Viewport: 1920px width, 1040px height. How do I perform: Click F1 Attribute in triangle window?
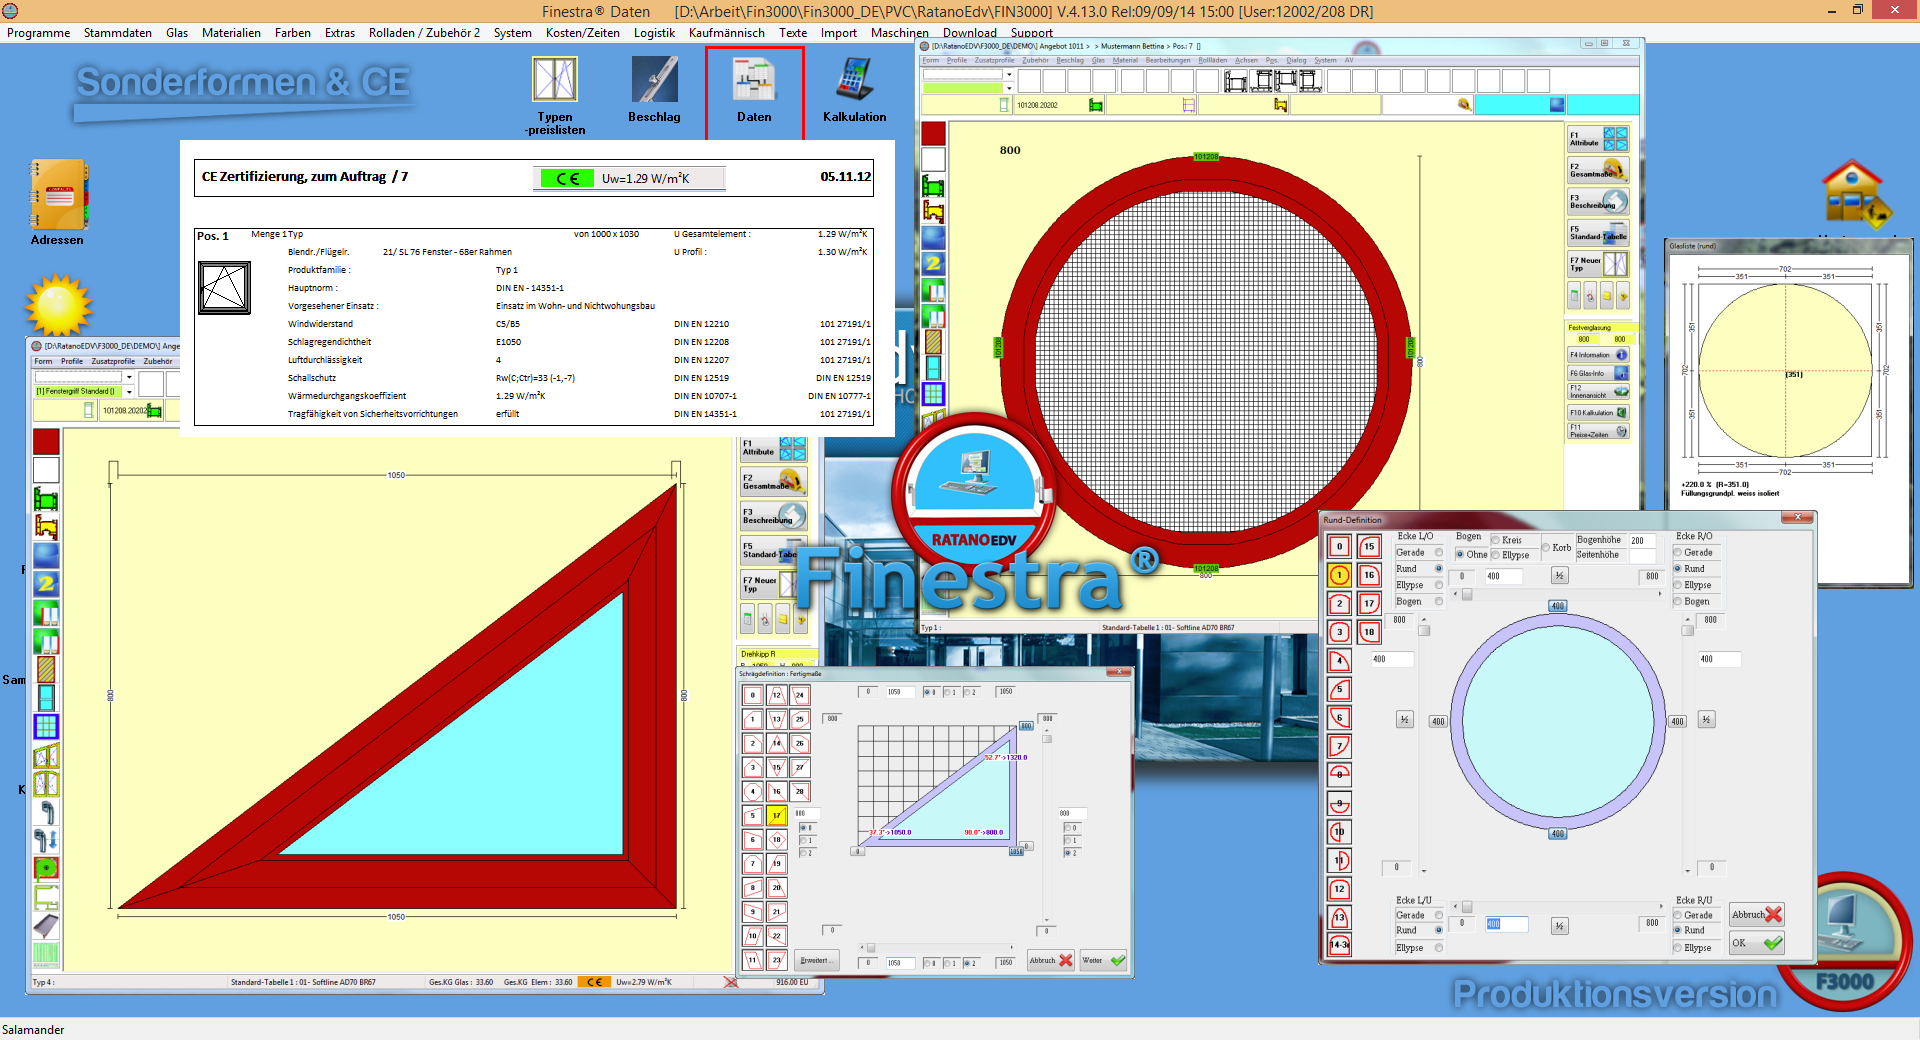(x=773, y=448)
